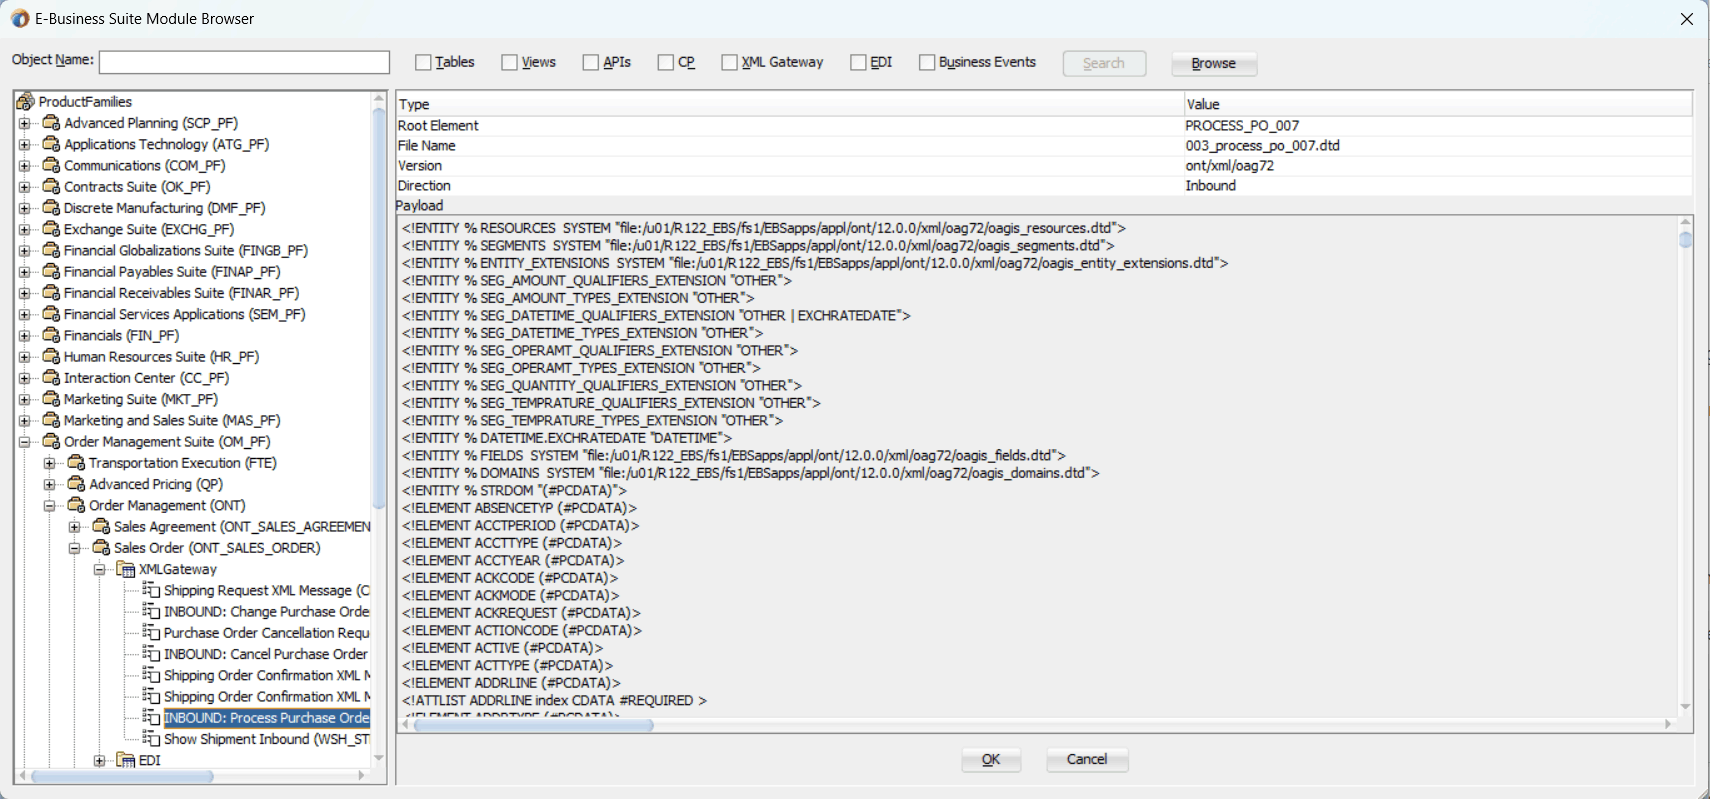This screenshot has width=1710, height=799.
Task: Check the XML Gateway filter checkbox
Action: [x=729, y=62]
